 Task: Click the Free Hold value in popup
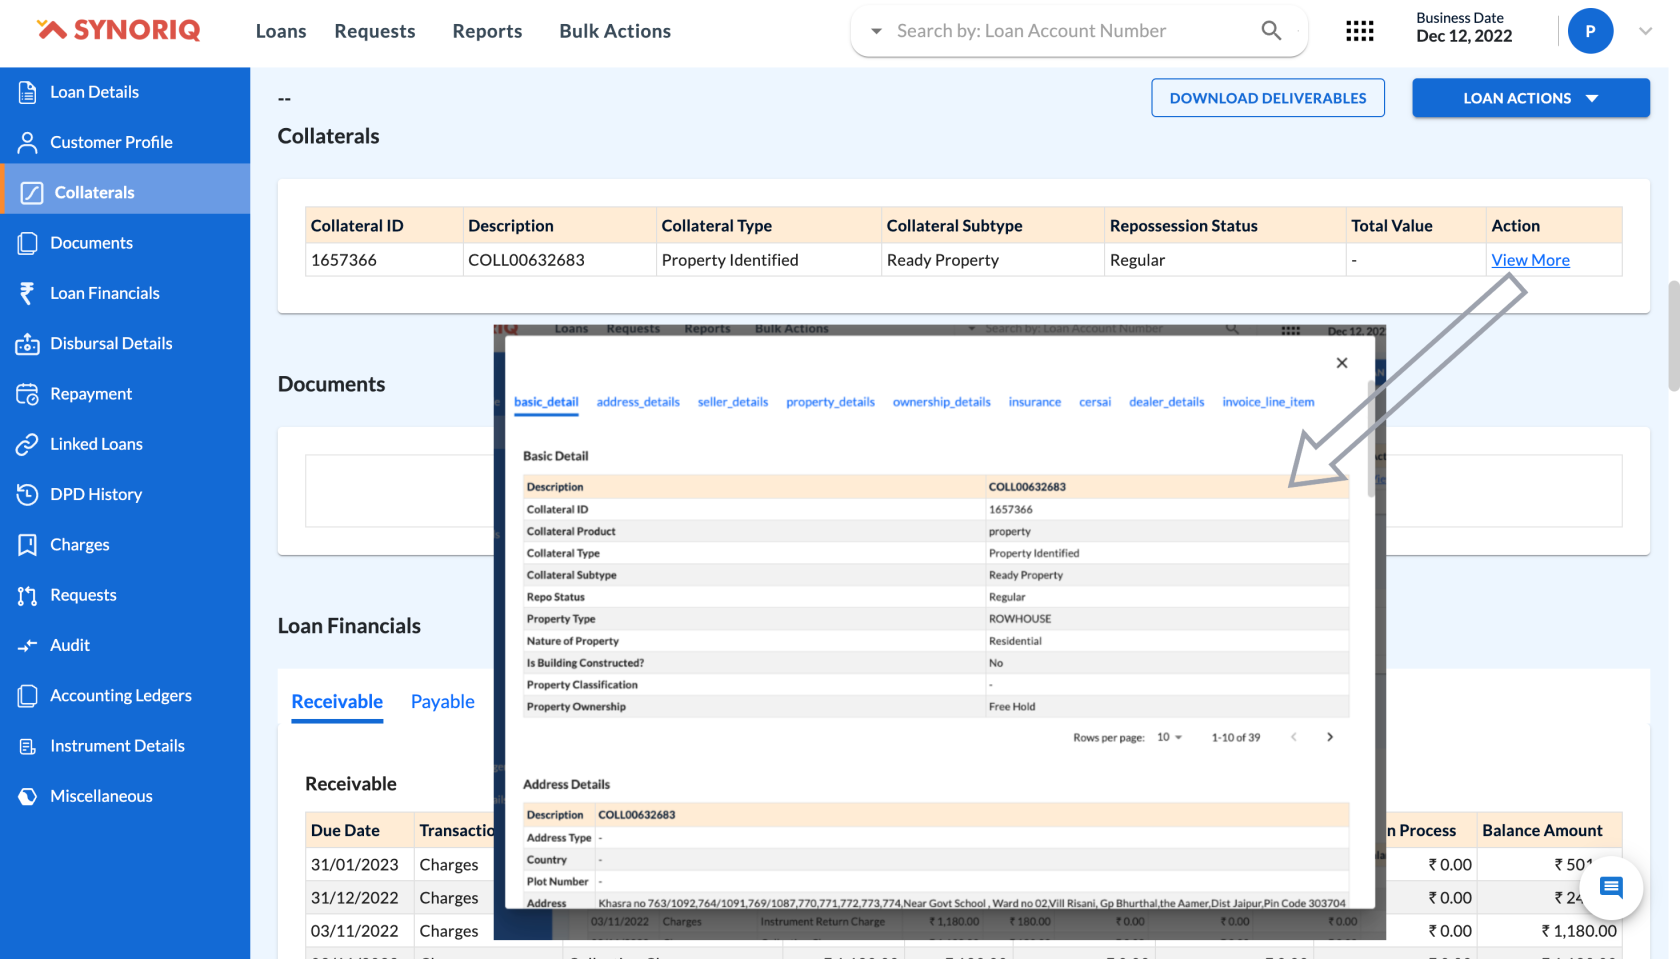[1012, 707]
